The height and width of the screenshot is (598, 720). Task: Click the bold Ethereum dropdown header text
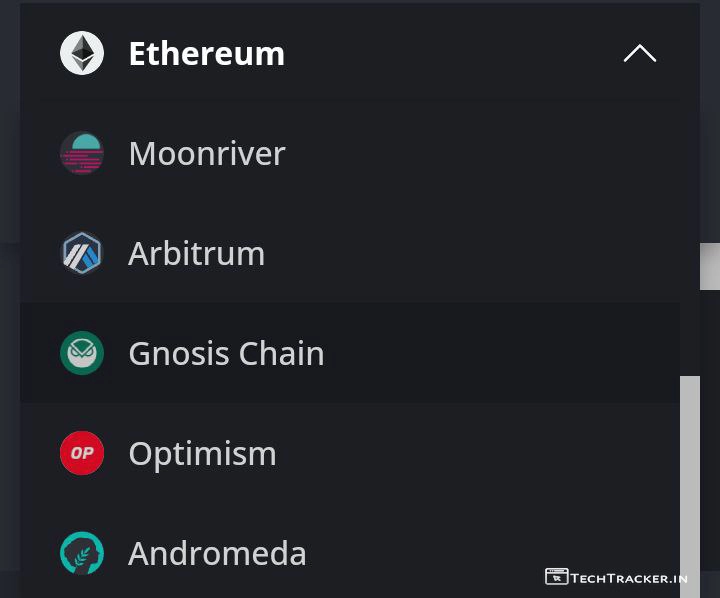[206, 53]
